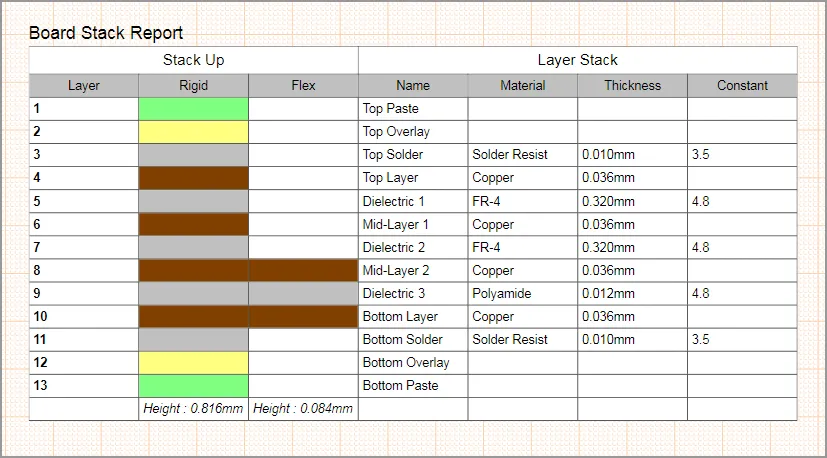Image resolution: width=827 pixels, height=458 pixels.
Task: Select "Copper" material in Top Layer row
Action: click(x=523, y=178)
